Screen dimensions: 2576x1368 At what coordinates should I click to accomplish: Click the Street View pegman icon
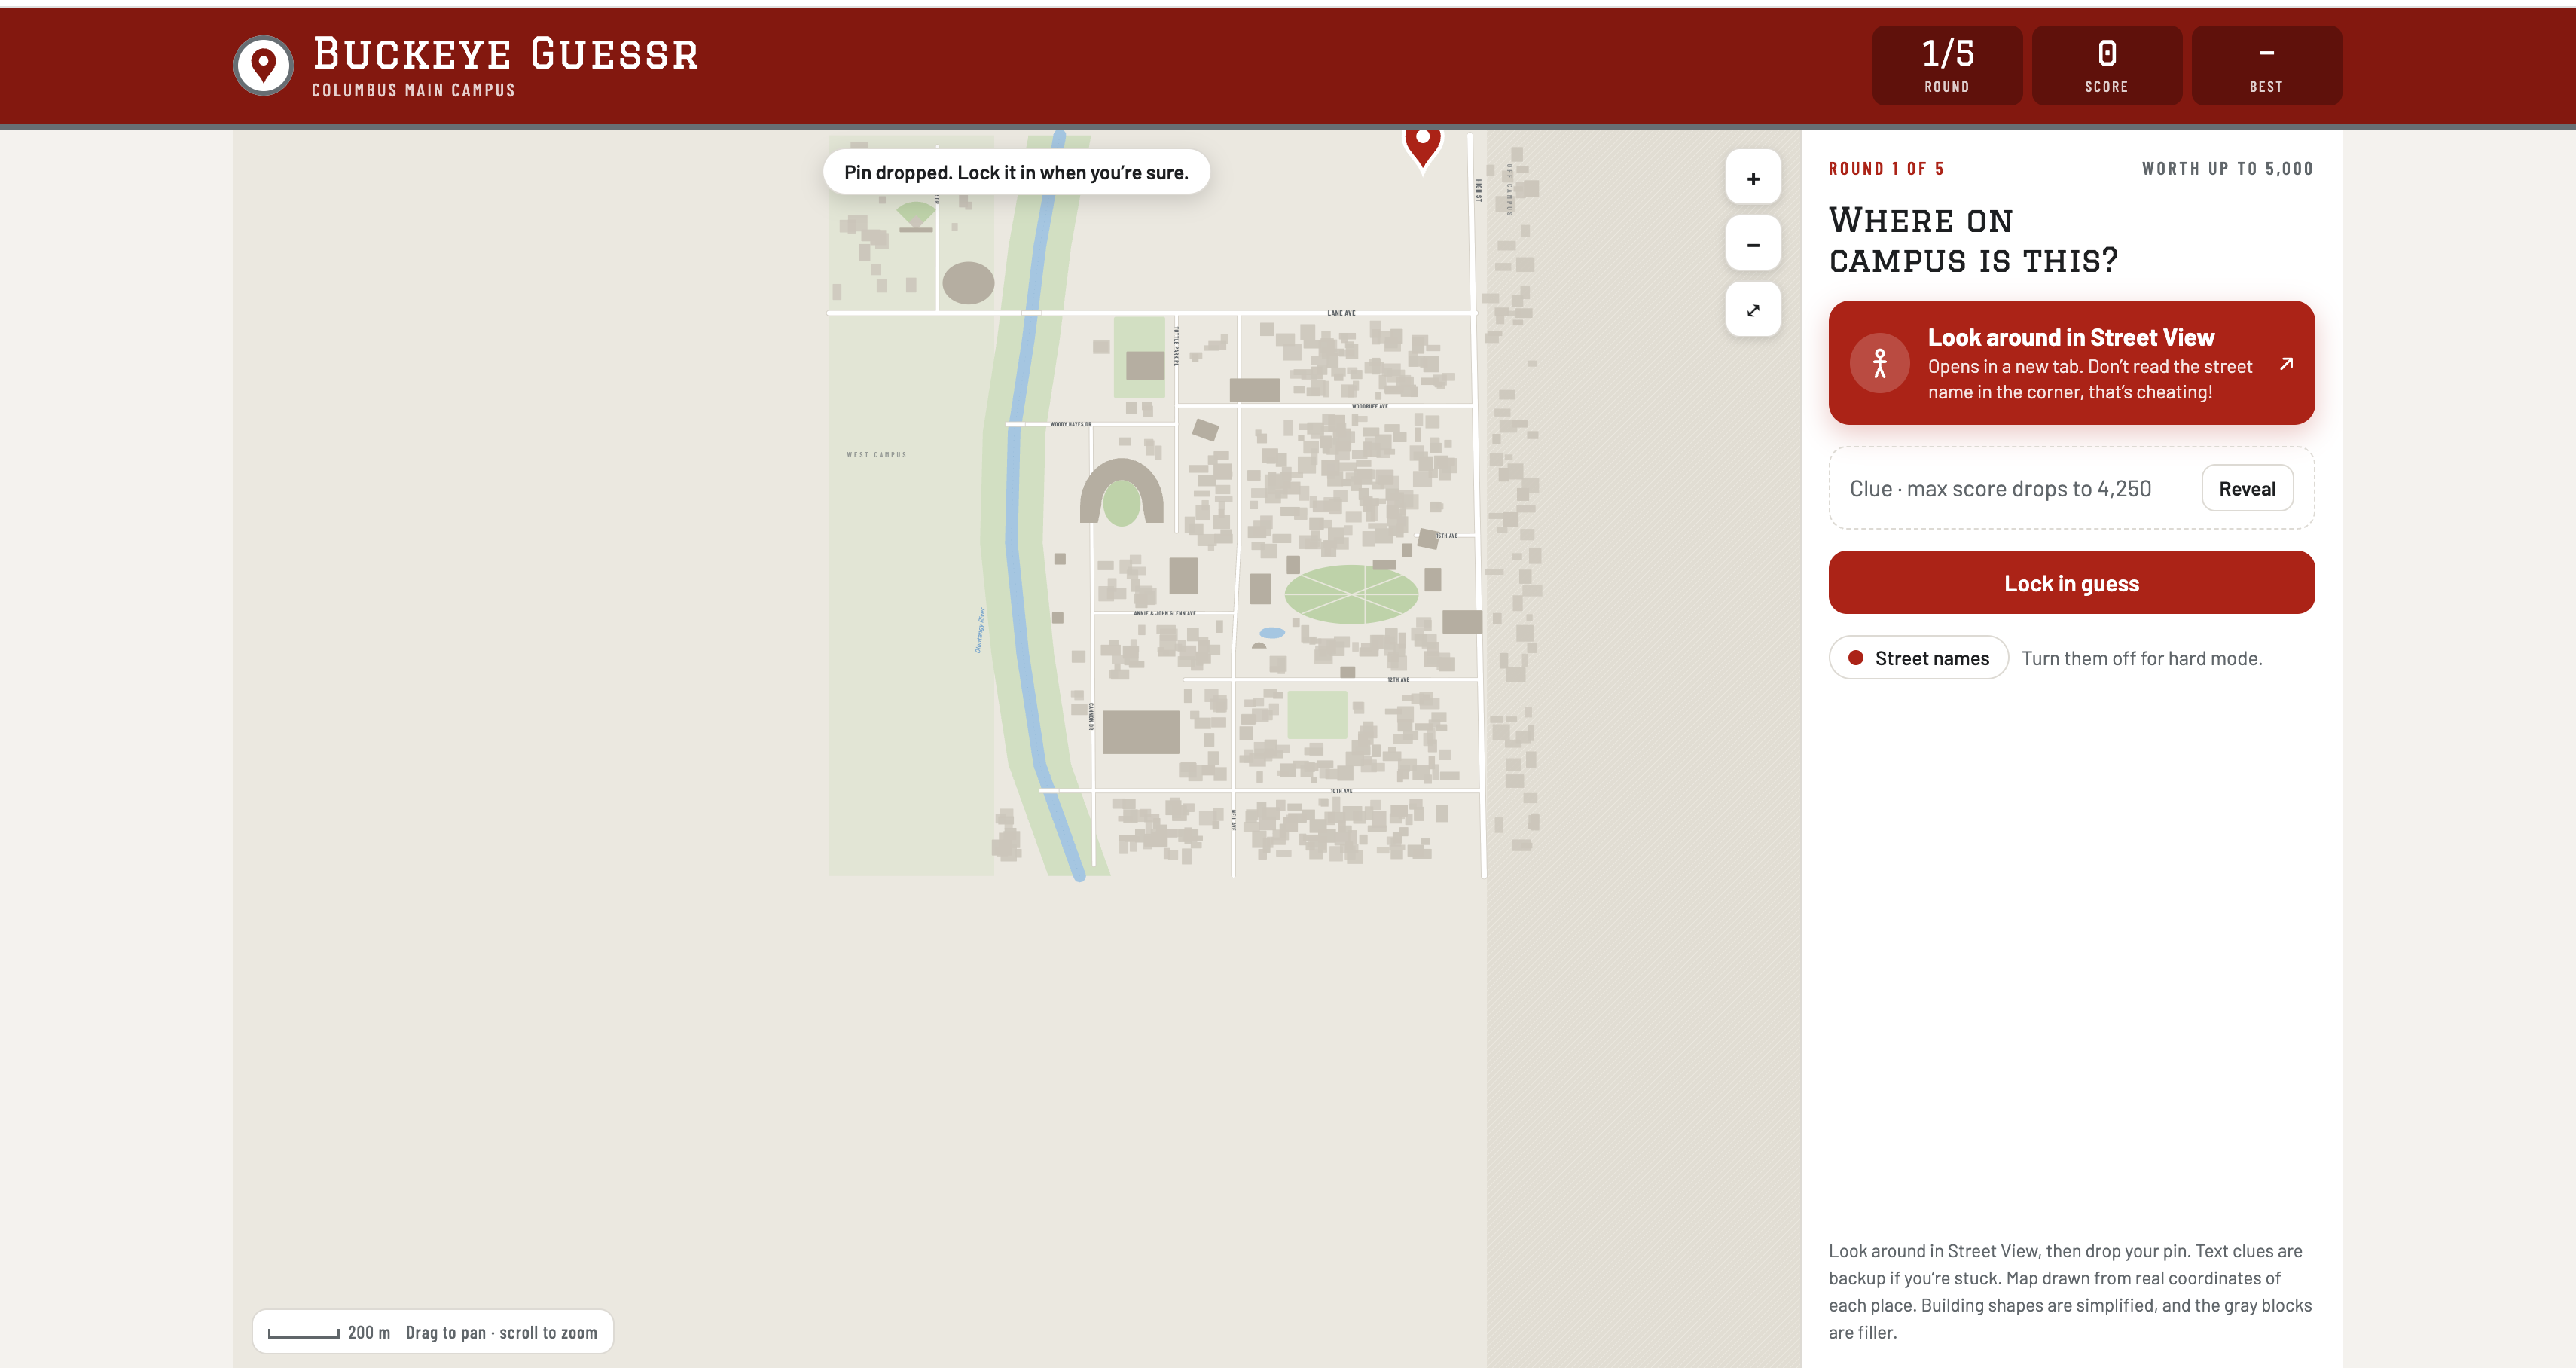(x=1879, y=363)
